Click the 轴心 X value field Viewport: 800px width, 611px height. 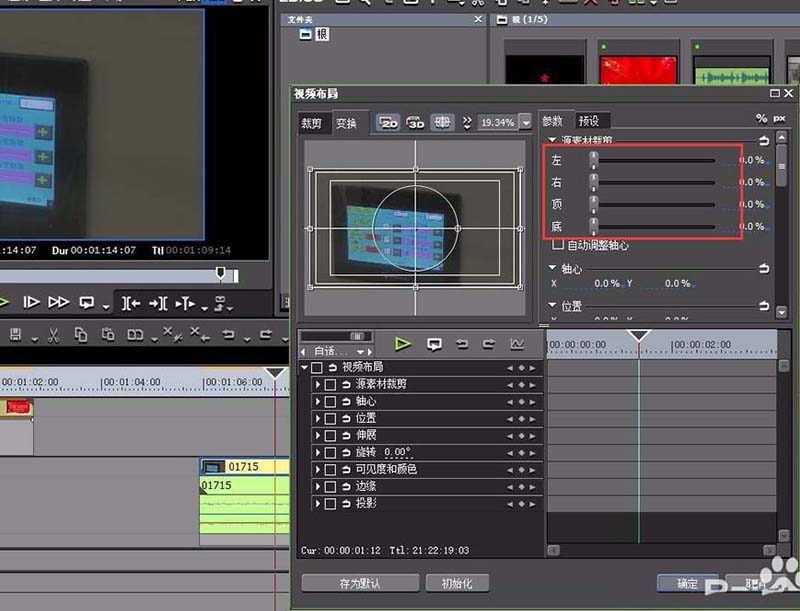tap(607, 284)
